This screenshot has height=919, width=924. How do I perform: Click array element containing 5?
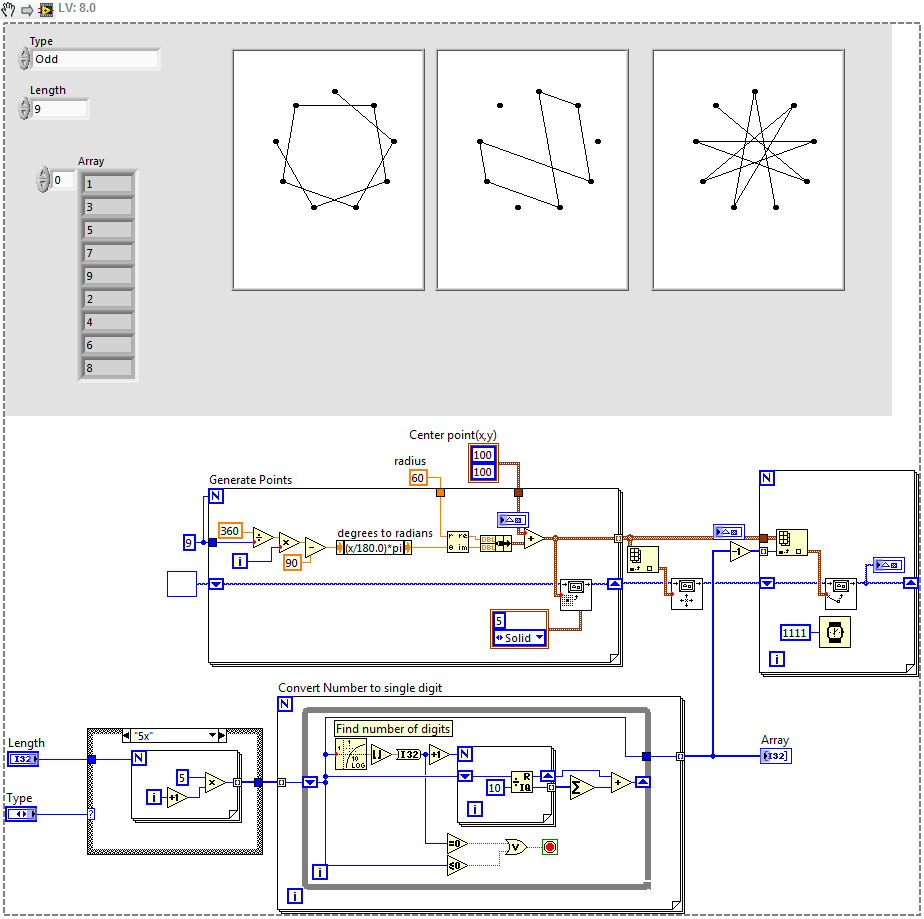[x=107, y=230]
